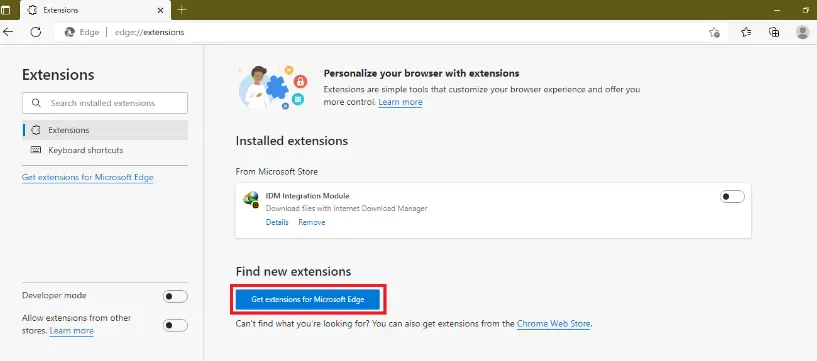
Task: Open the Favorites list icon
Action: coord(746,32)
